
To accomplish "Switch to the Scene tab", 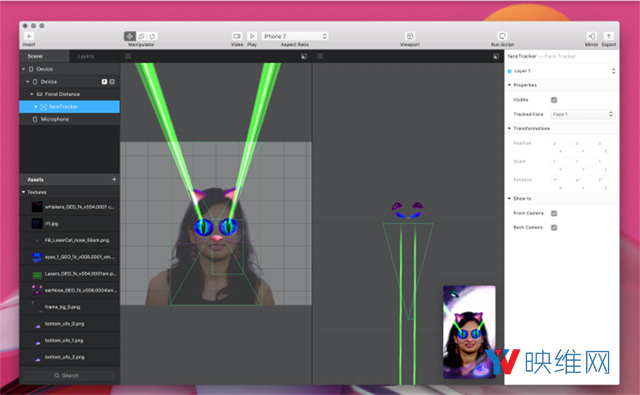I will [35, 56].
